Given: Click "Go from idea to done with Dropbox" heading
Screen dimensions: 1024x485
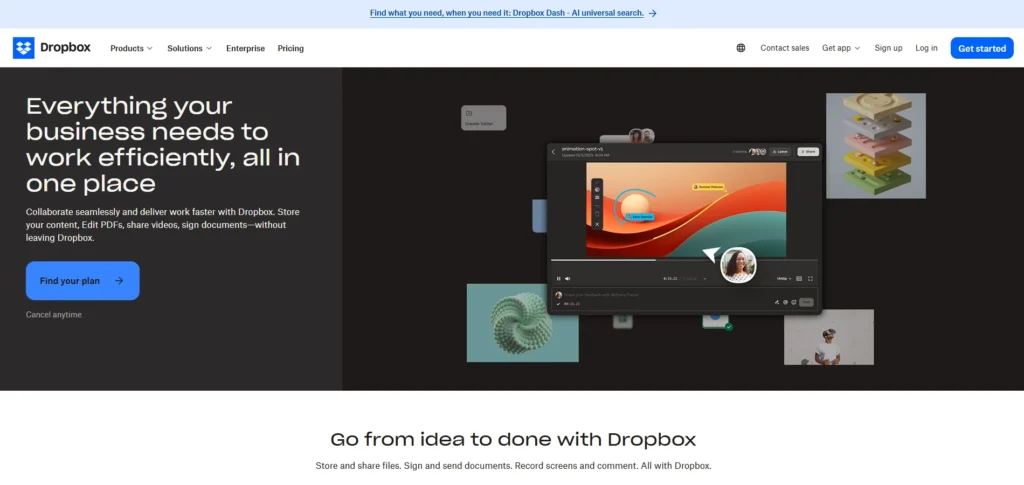Looking at the screenshot, I should pos(513,439).
